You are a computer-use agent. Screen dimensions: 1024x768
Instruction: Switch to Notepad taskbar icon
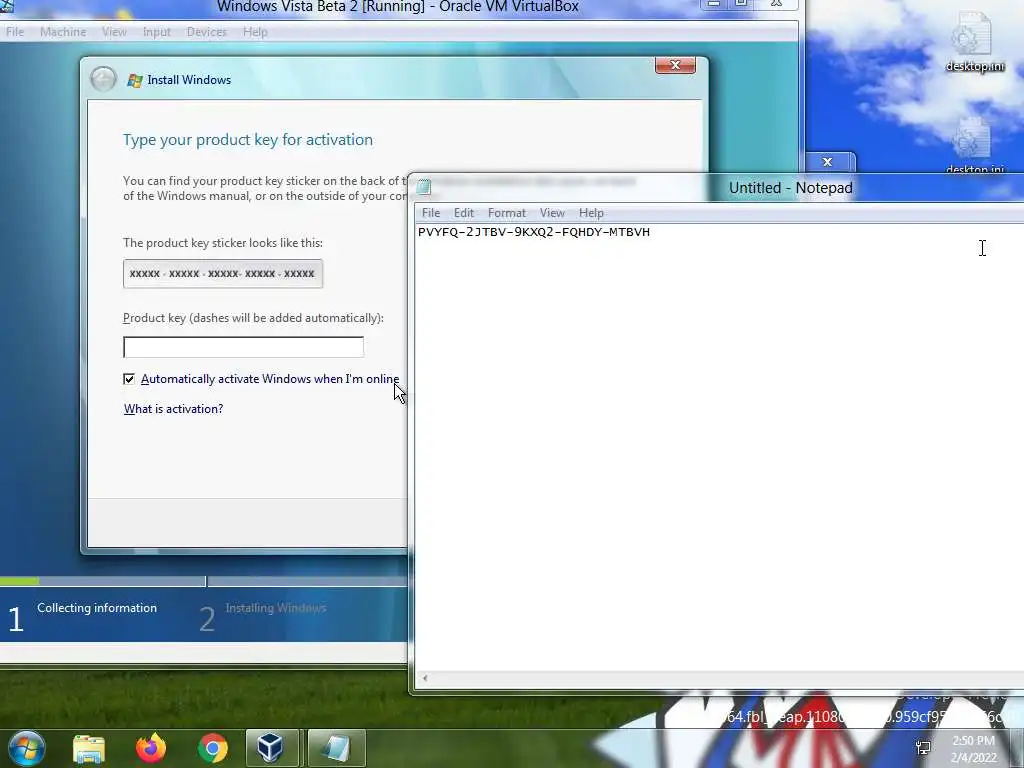336,748
